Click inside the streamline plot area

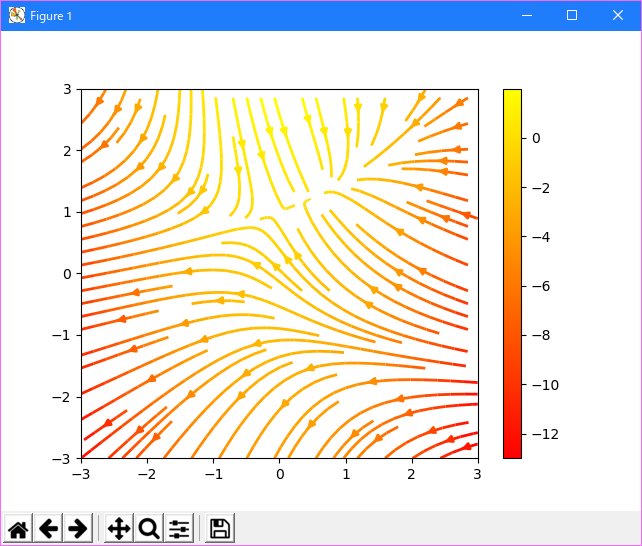tap(280, 273)
